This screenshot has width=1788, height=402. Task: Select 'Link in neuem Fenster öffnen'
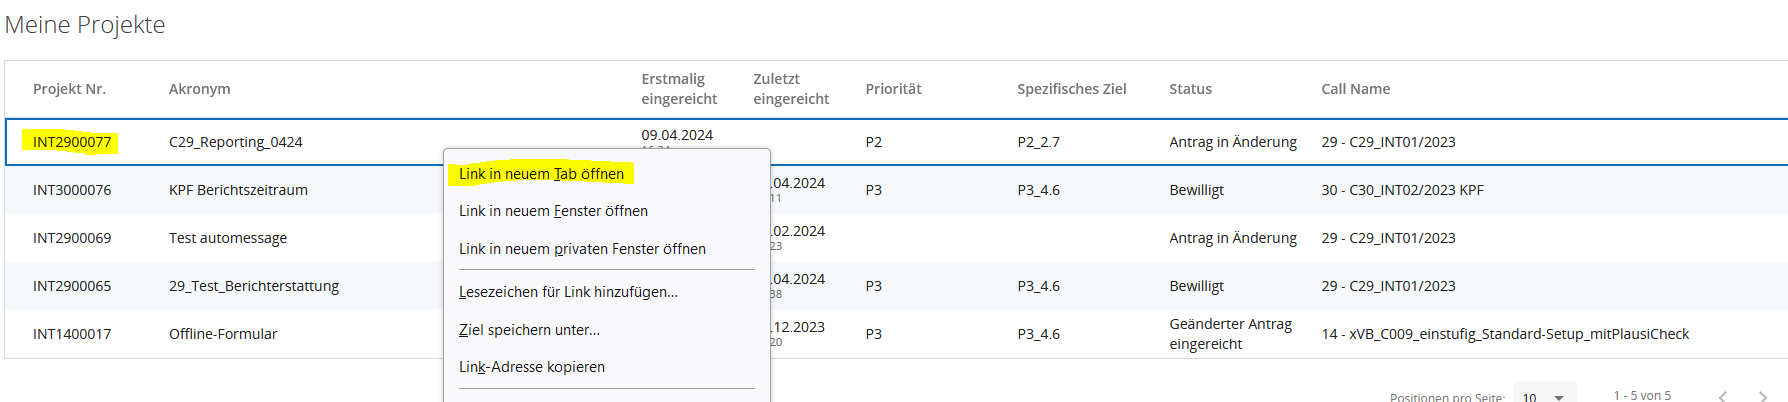pos(553,211)
